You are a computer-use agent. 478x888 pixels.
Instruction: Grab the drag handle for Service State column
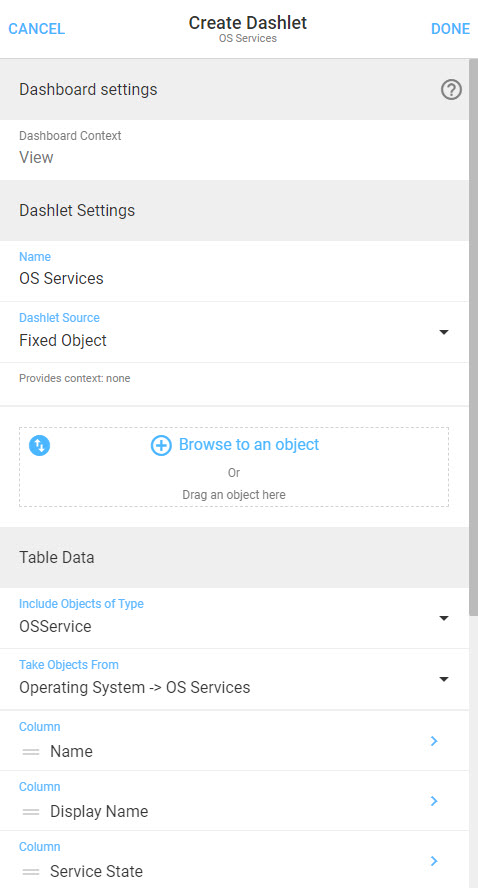pyautogui.click(x=31, y=872)
